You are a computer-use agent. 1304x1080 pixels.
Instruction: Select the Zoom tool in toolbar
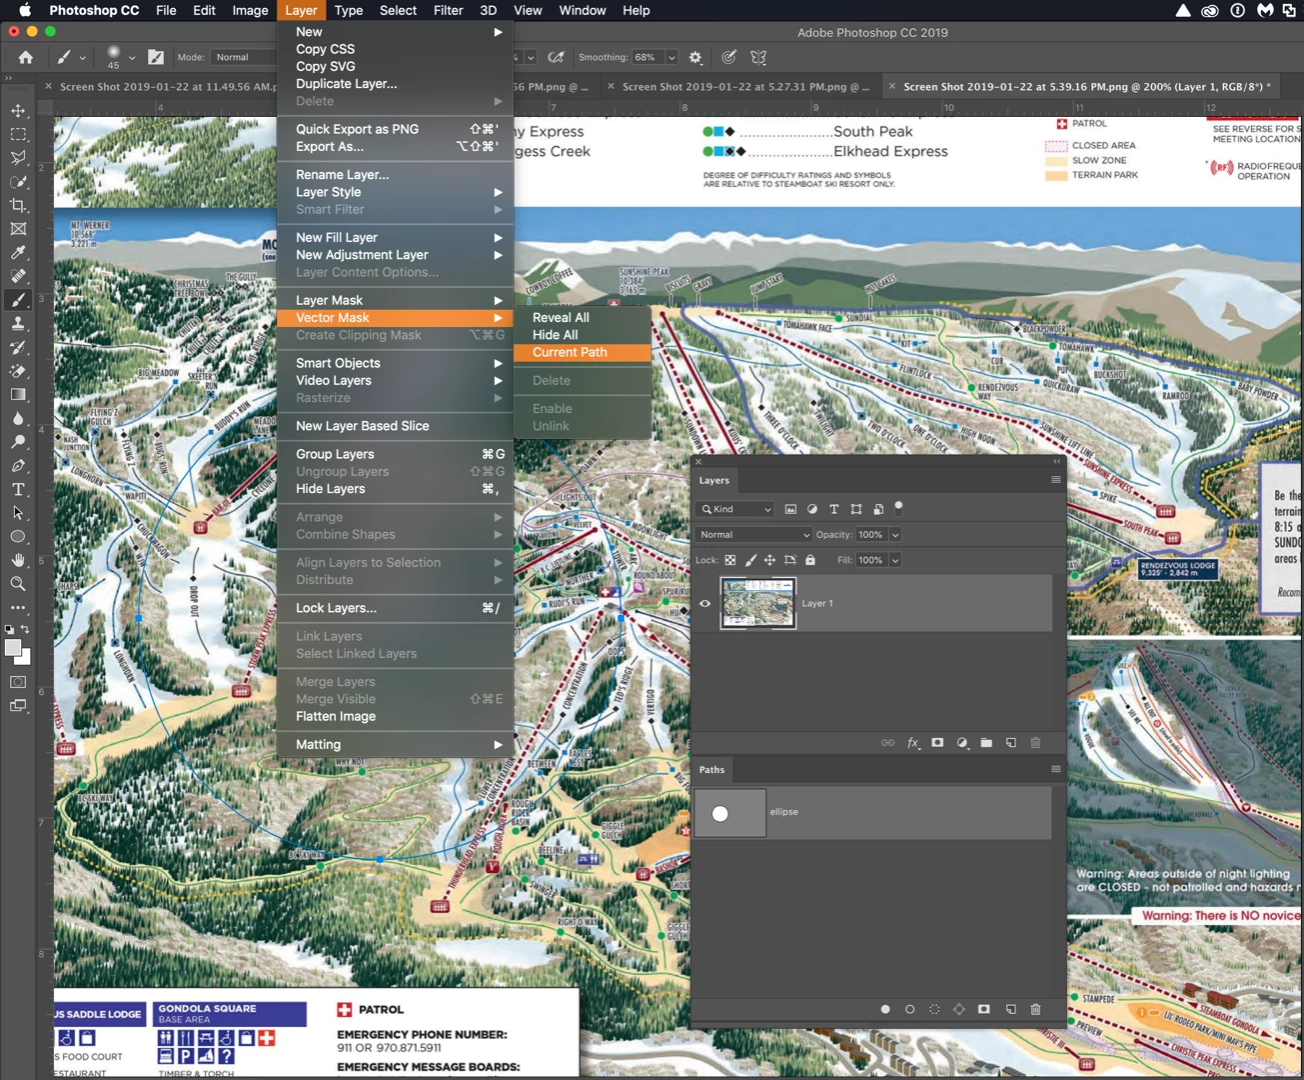click(18, 584)
